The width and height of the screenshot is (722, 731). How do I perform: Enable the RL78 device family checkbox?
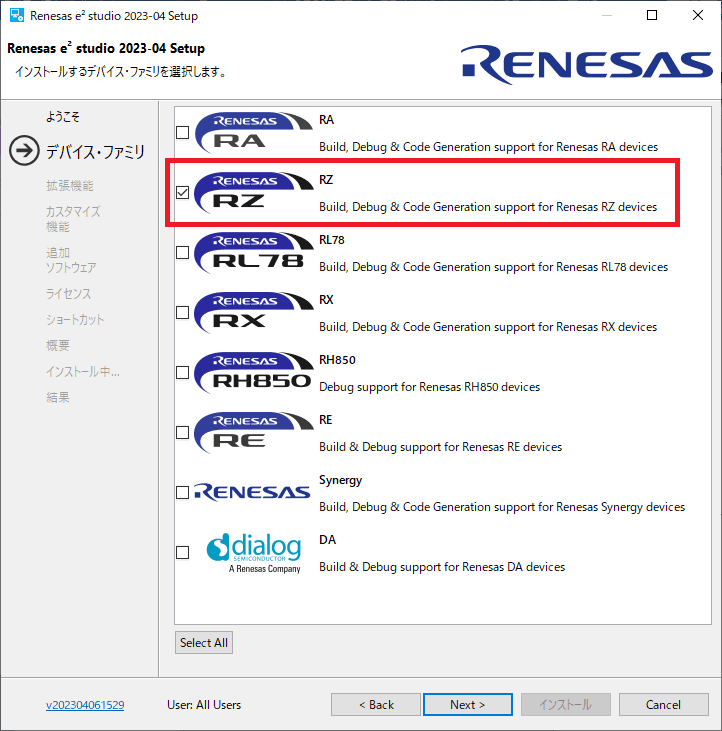(183, 253)
